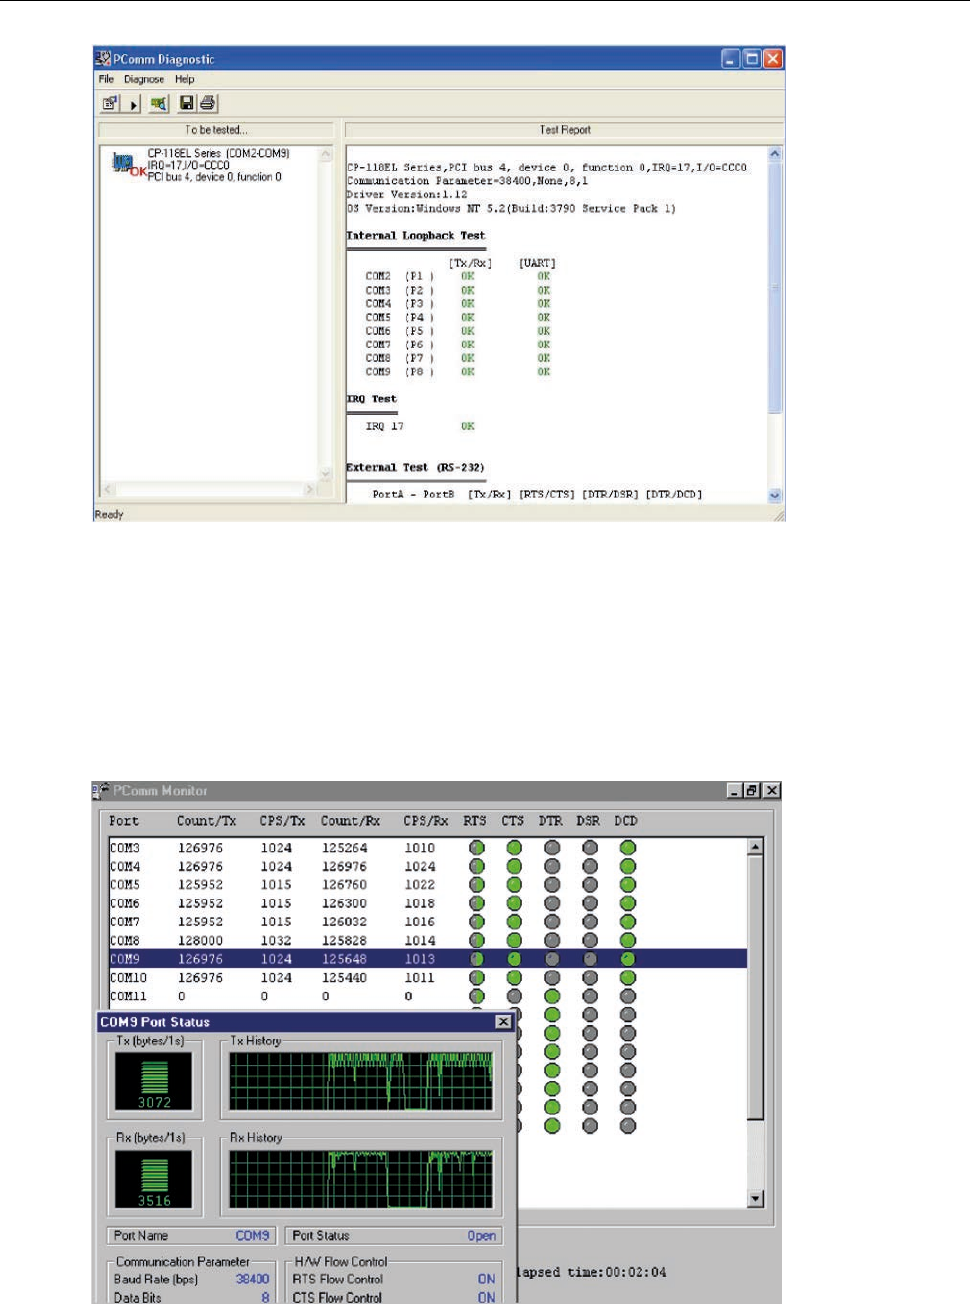970x1304 pixels.
Task: Select the COM6 row in PComm Monitor
Action: [x=428, y=904]
